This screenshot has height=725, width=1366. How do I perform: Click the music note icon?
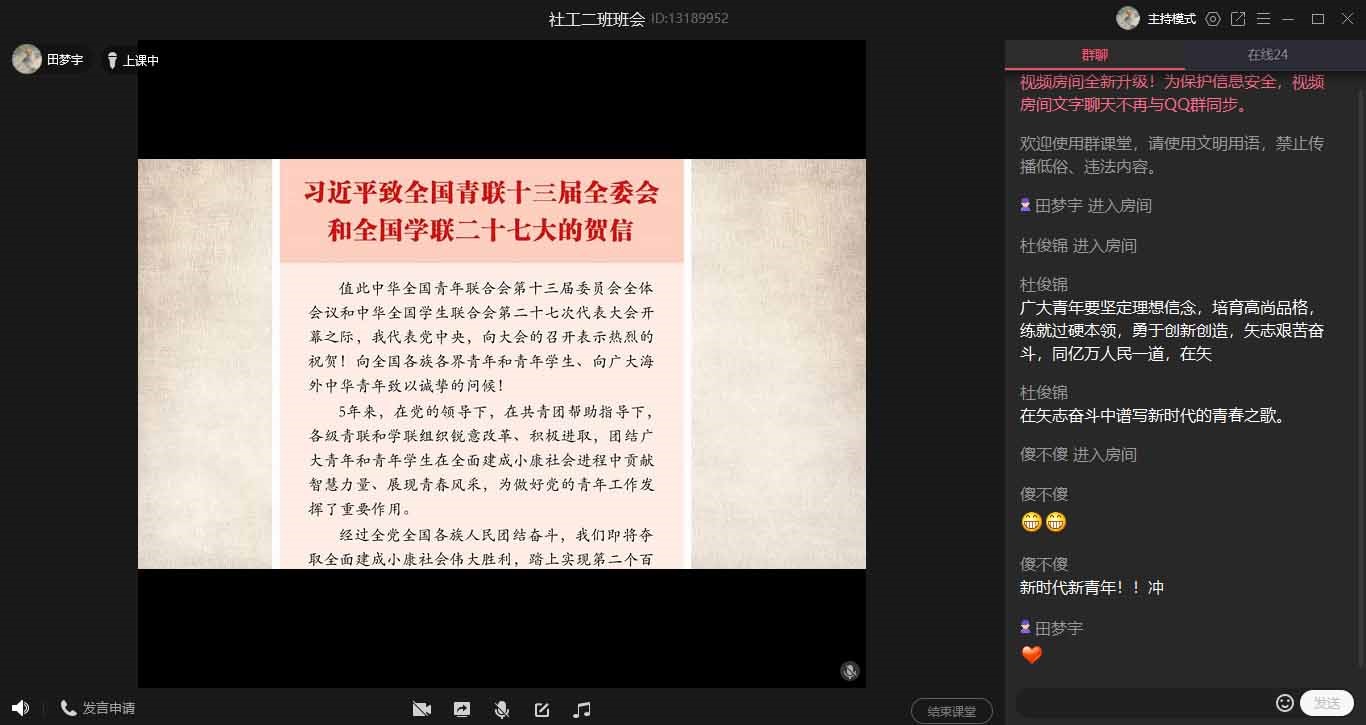582,709
